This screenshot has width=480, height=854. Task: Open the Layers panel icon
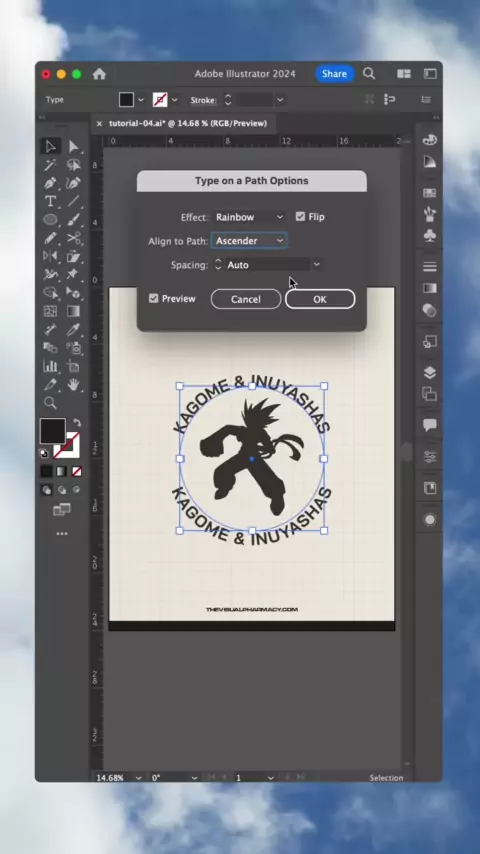(430, 373)
